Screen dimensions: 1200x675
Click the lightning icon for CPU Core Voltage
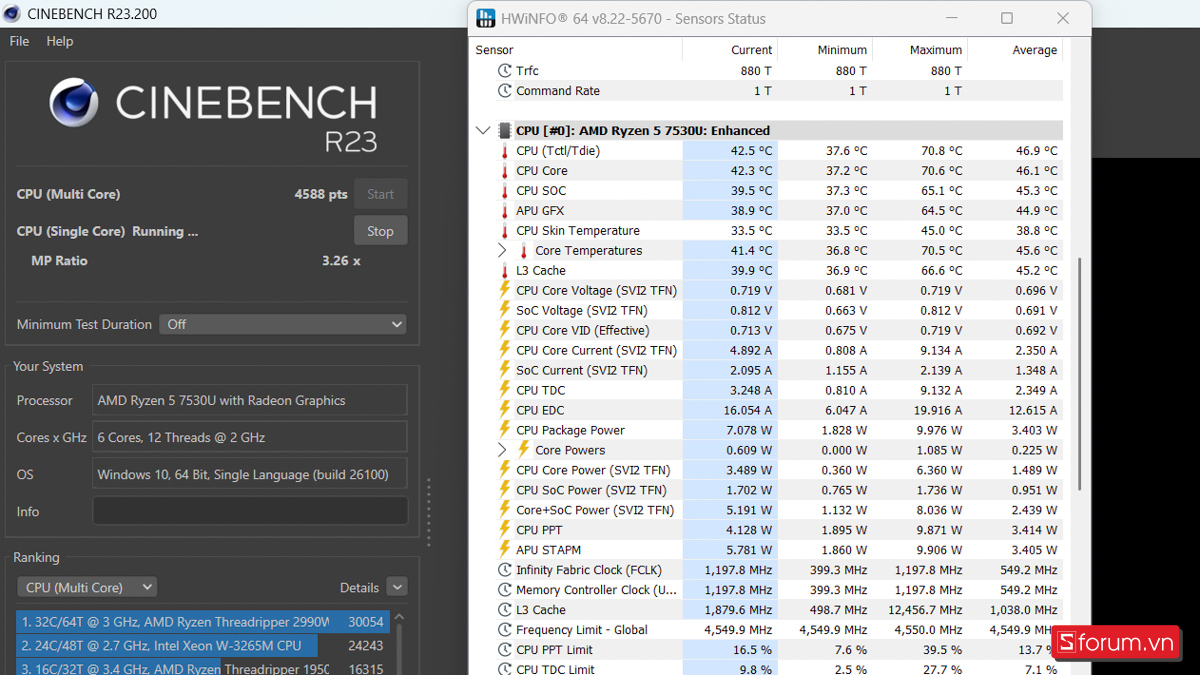pos(504,290)
